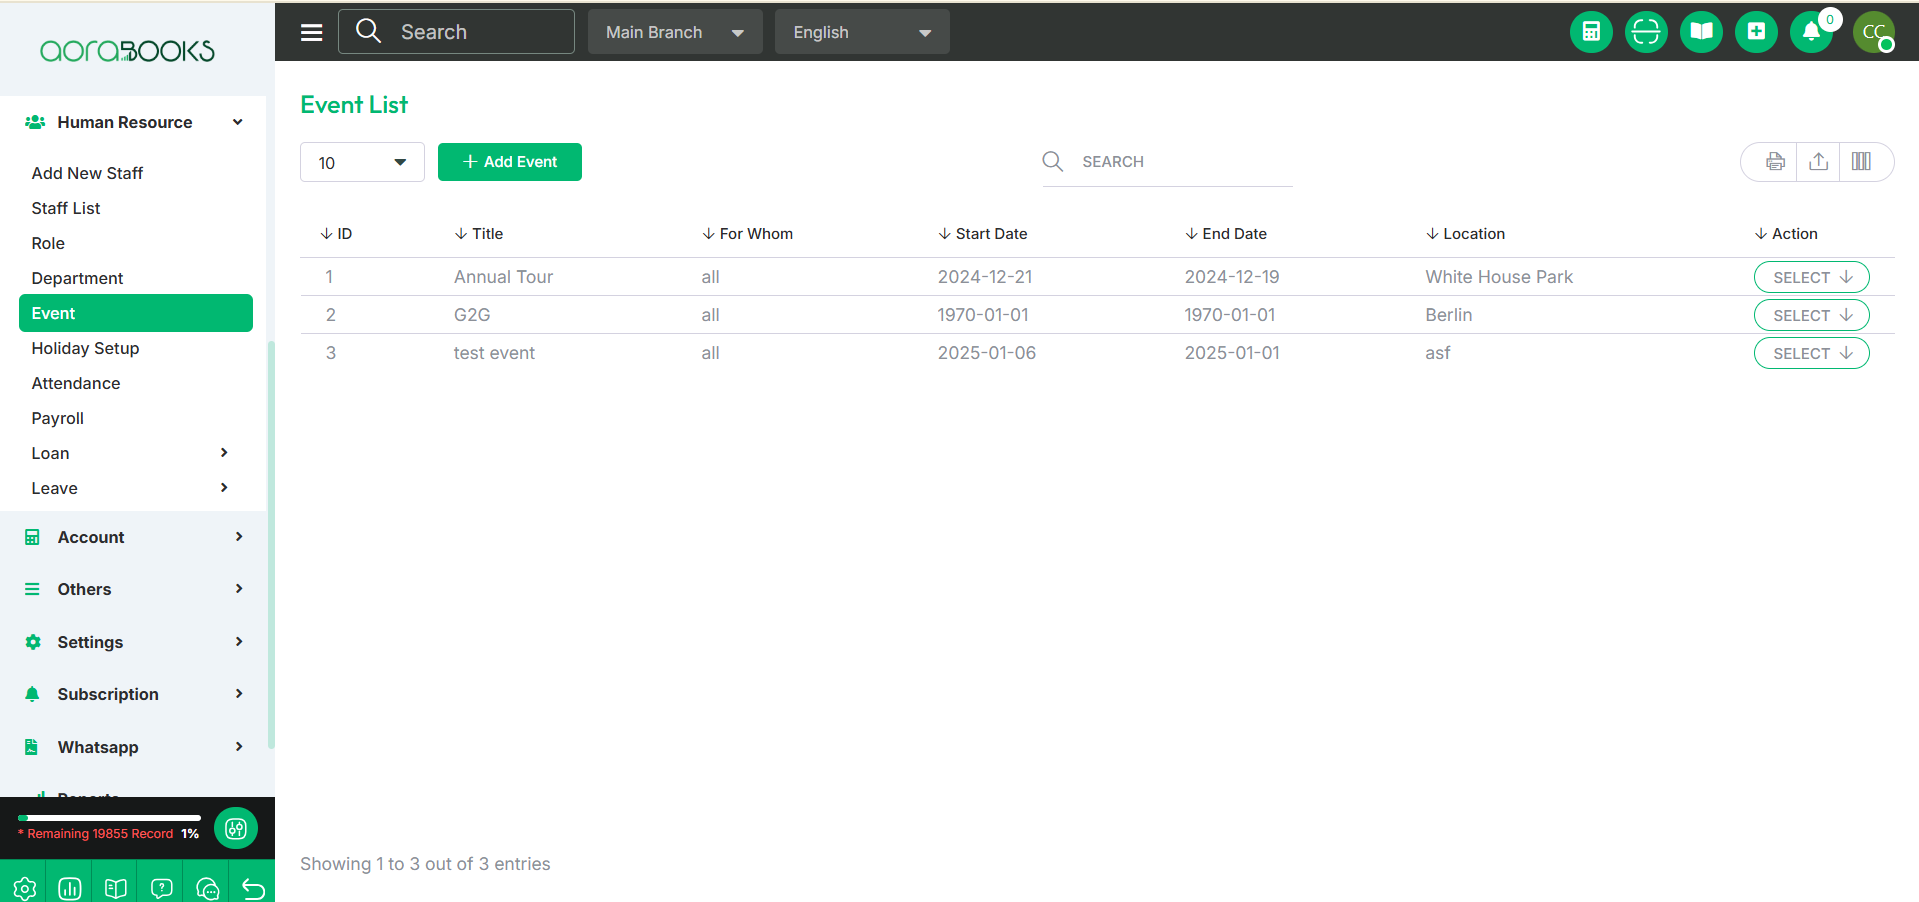The width and height of the screenshot is (1919, 902).
Task: Change the 10 entries per page dropdown
Action: click(362, 162)
